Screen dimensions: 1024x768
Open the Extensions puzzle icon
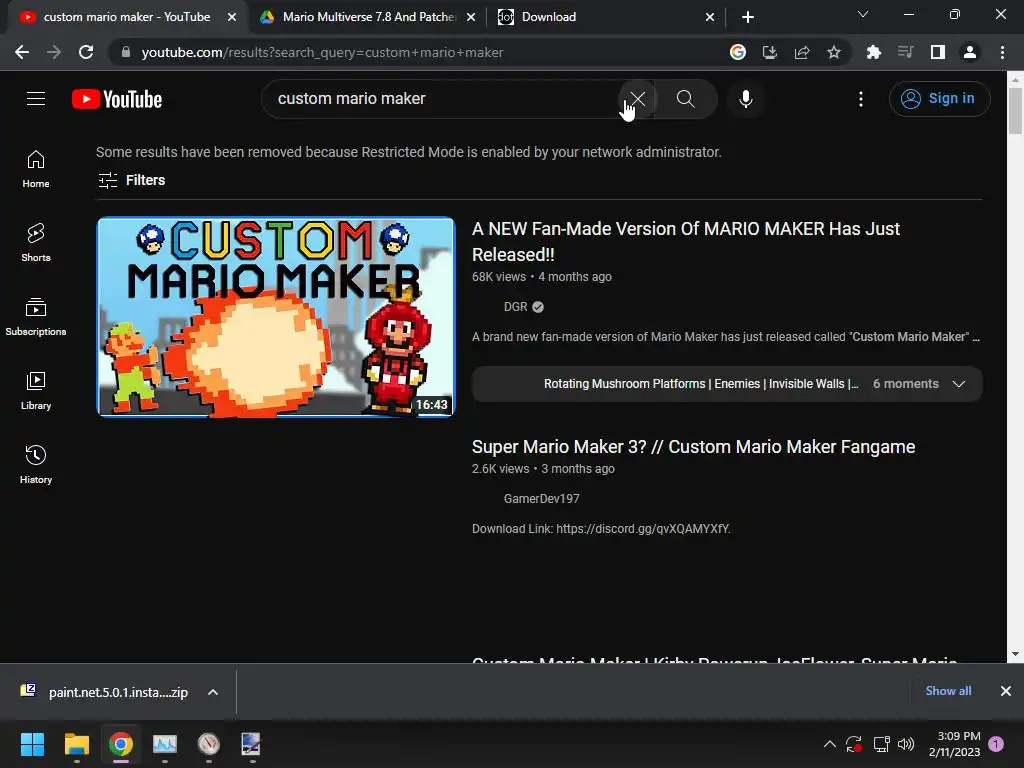click(873, 52)
